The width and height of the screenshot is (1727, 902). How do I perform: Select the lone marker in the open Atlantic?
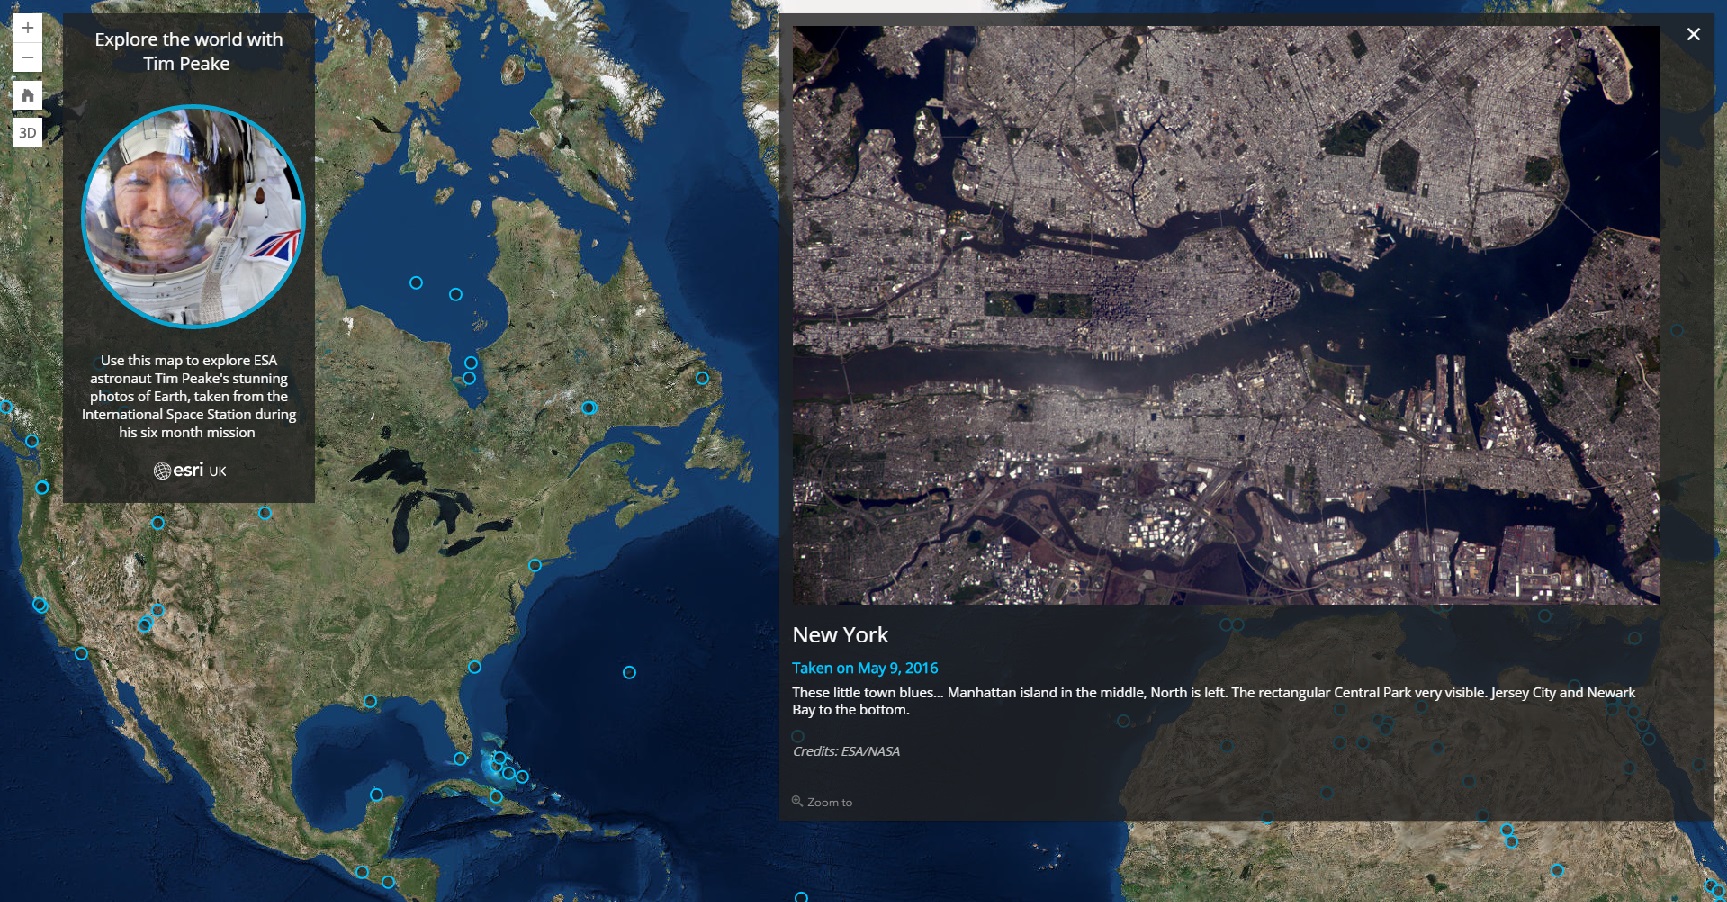pos(629,672)
